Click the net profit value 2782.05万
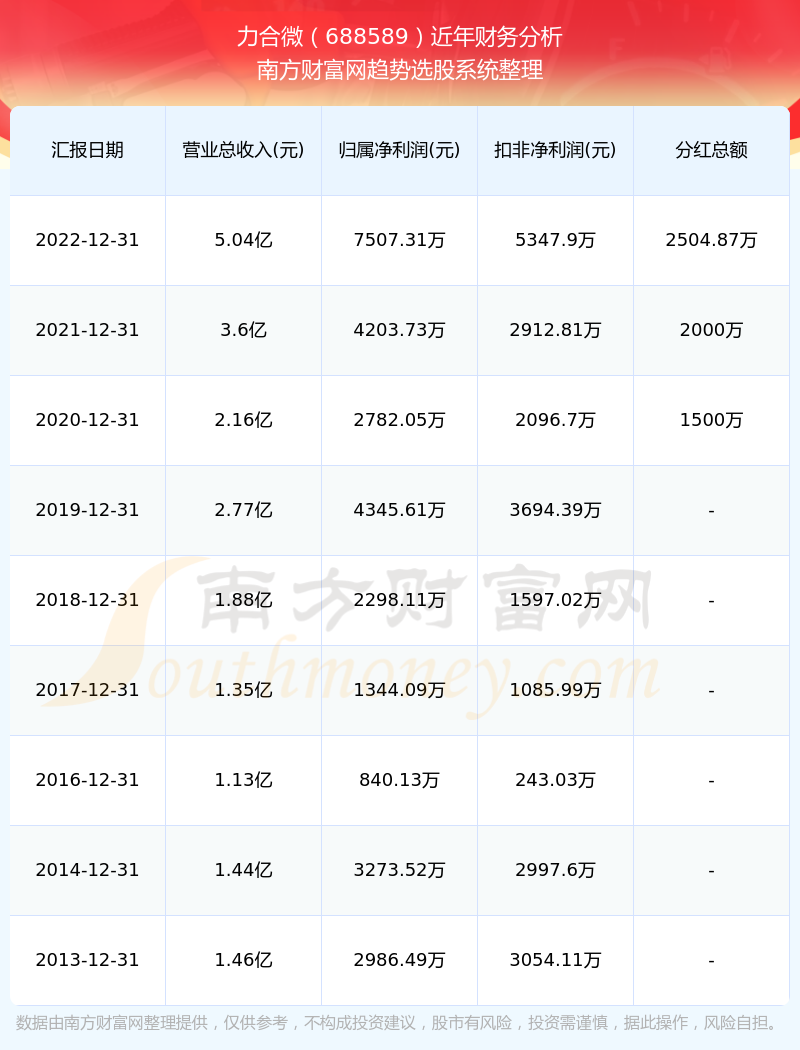Viewport: 800px width, 1050px height. tap(400, 420)
